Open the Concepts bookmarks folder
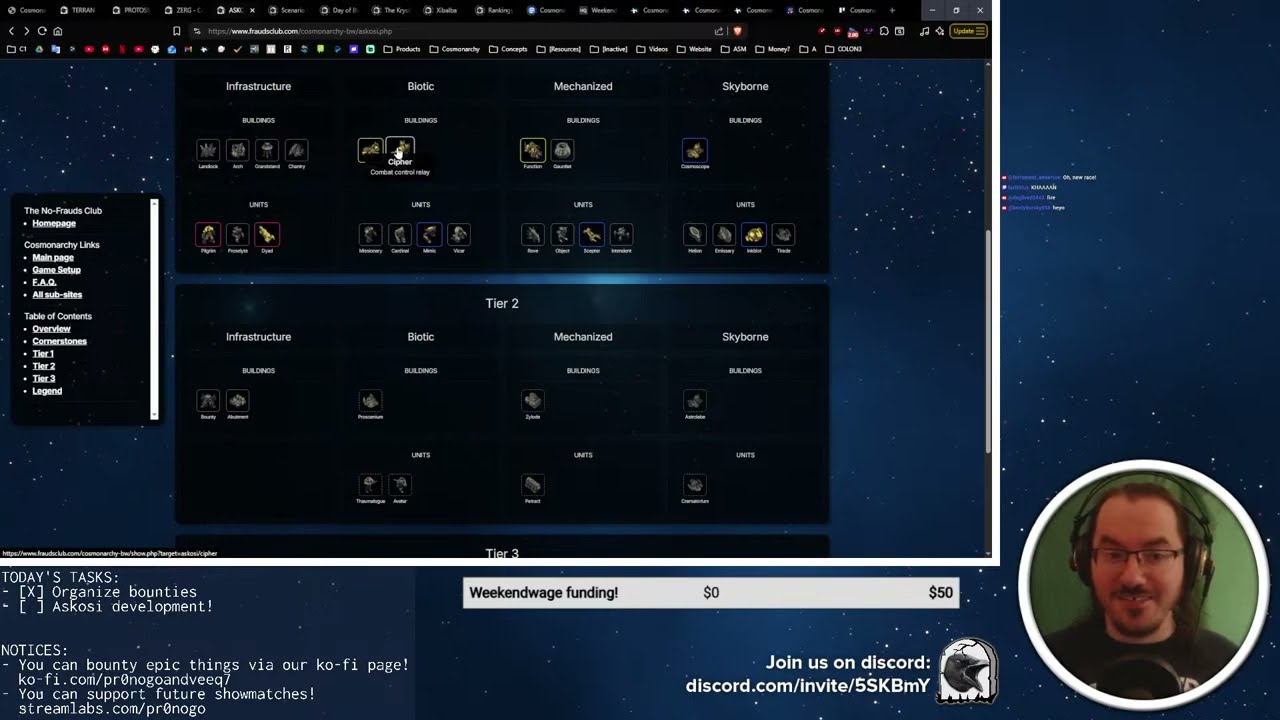1280x720 pixels. 508,49
